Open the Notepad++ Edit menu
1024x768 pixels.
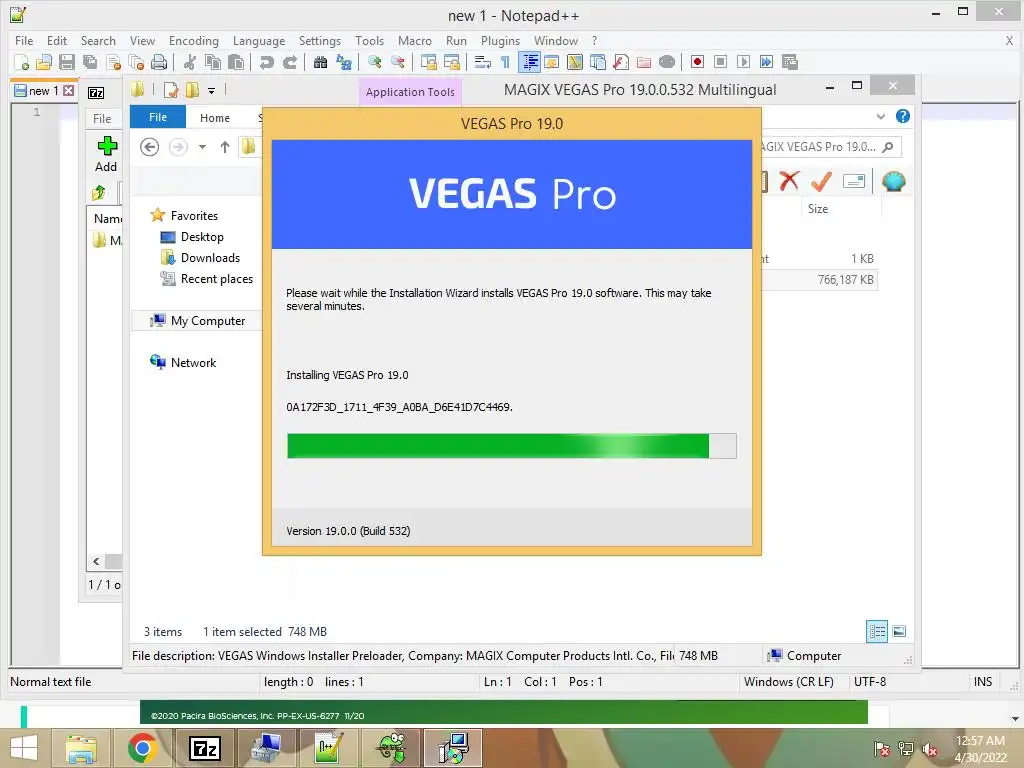pyautogui.click(x=57, y=40)
